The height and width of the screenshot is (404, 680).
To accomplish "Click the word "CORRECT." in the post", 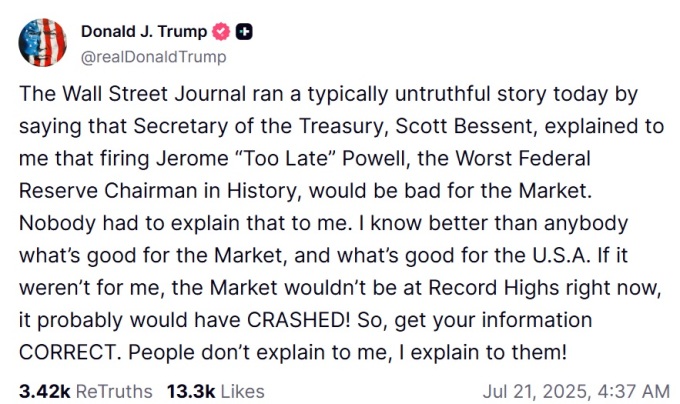I will pyautogui.click(x=70, y=352).
